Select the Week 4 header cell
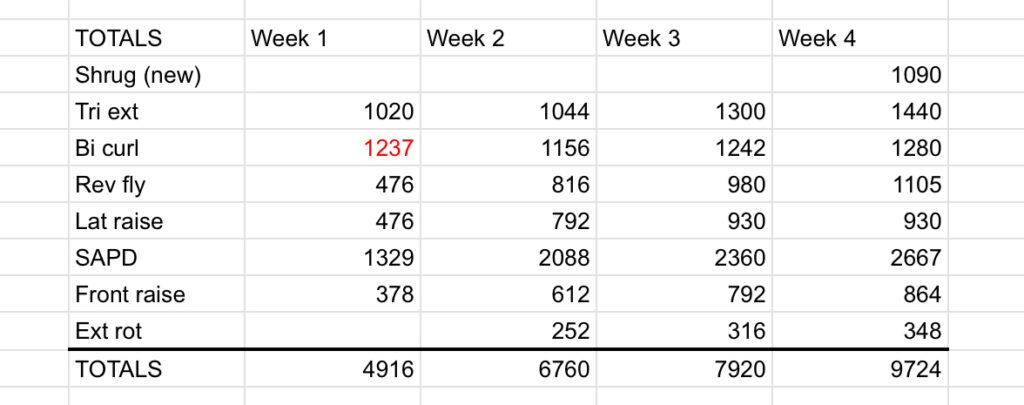The image size is (1024, 405). coord(817,39)
